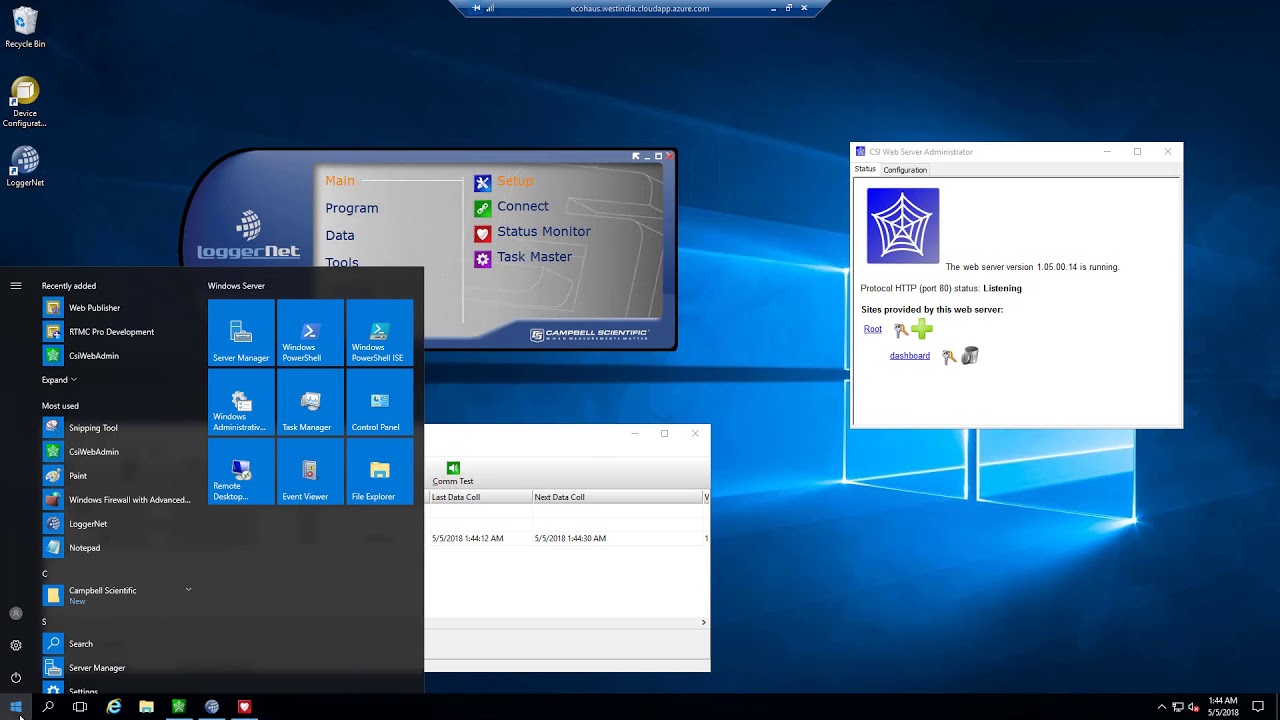Select Data category in LoggerNet launcher
Viewport: 1280px width, 720px height.
340,235
